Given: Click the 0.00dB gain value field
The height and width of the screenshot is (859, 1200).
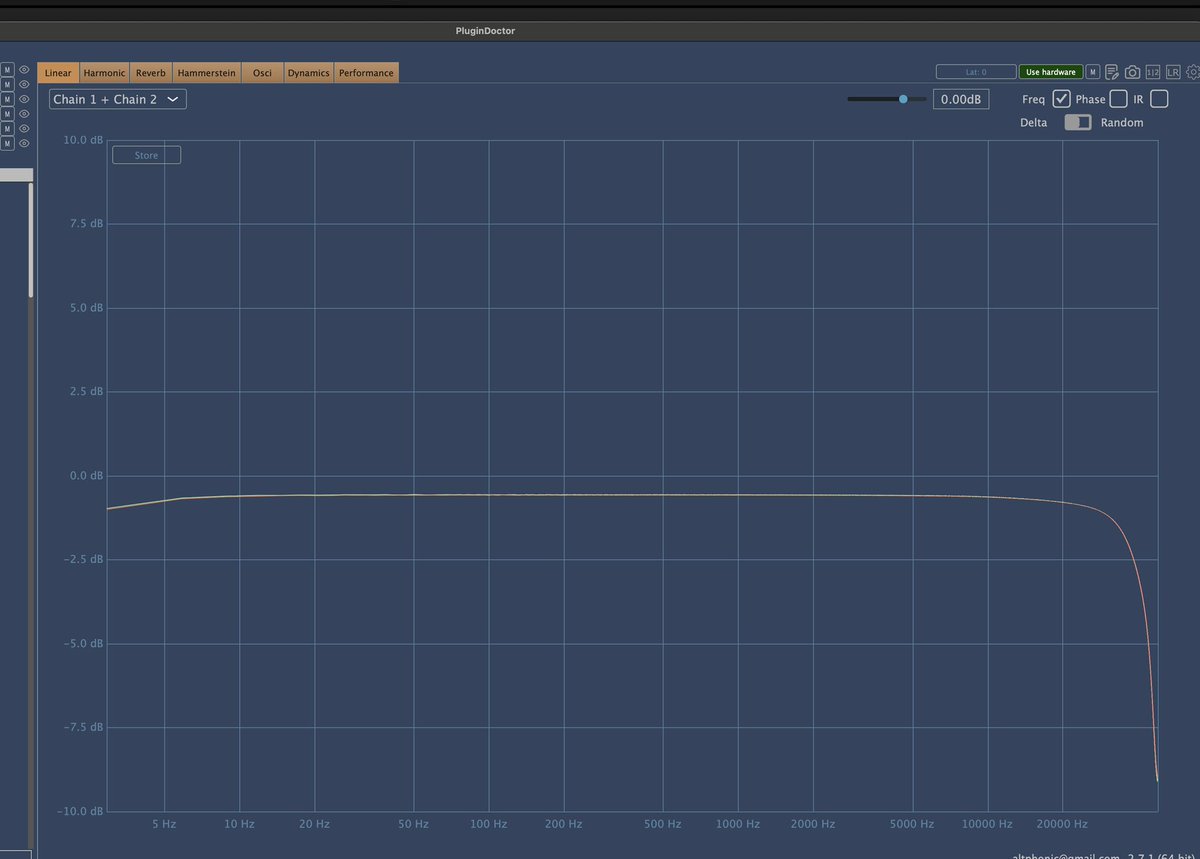Looking at the screenshot, I should tap(961, 99).
